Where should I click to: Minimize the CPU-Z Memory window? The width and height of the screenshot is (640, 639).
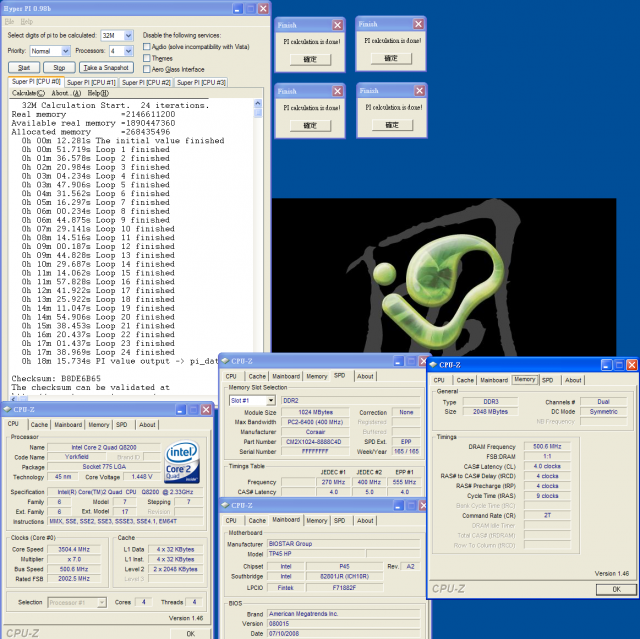pyautogui.click(x=606, y=365)
